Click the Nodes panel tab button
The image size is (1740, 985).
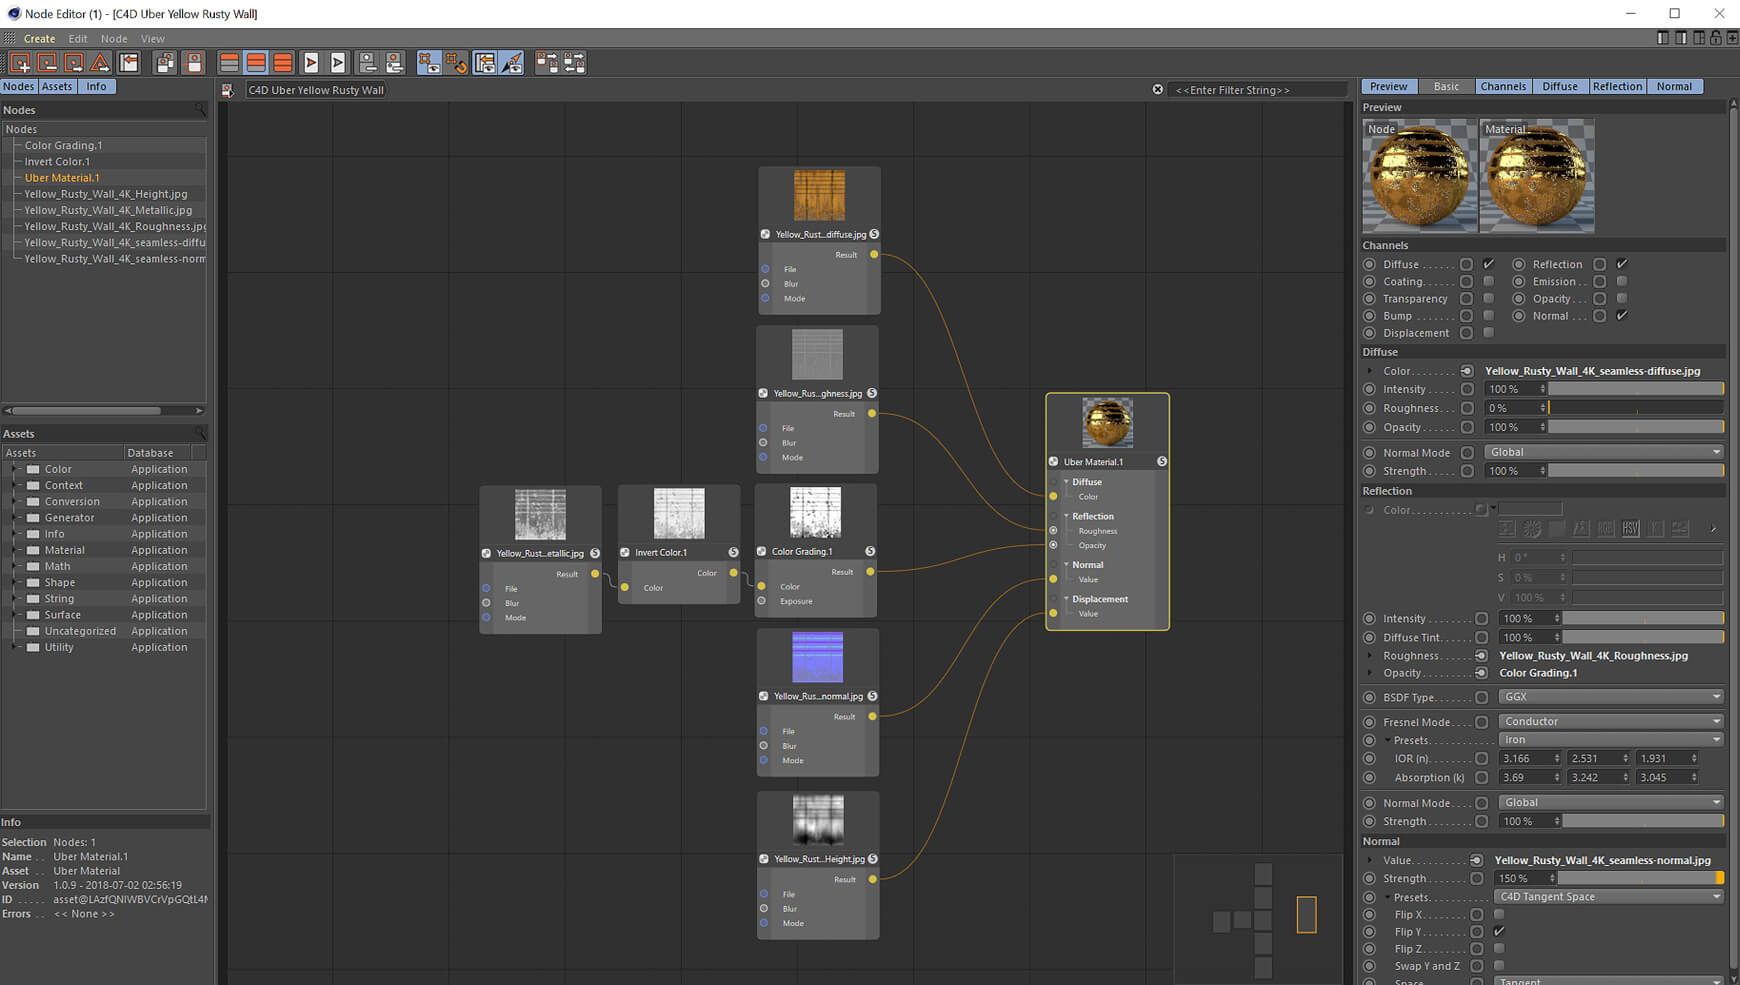[x=18, y=87]
